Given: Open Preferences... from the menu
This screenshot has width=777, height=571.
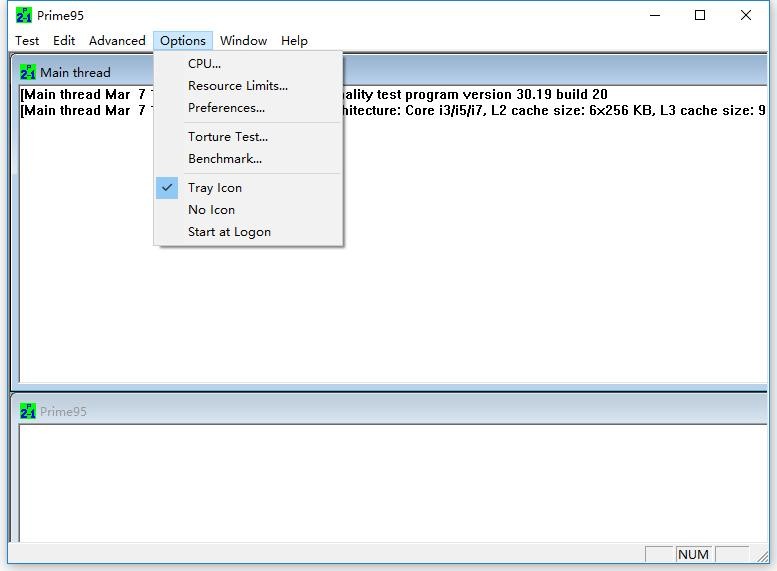Looking at the screenshot, I should coord(248,108).
